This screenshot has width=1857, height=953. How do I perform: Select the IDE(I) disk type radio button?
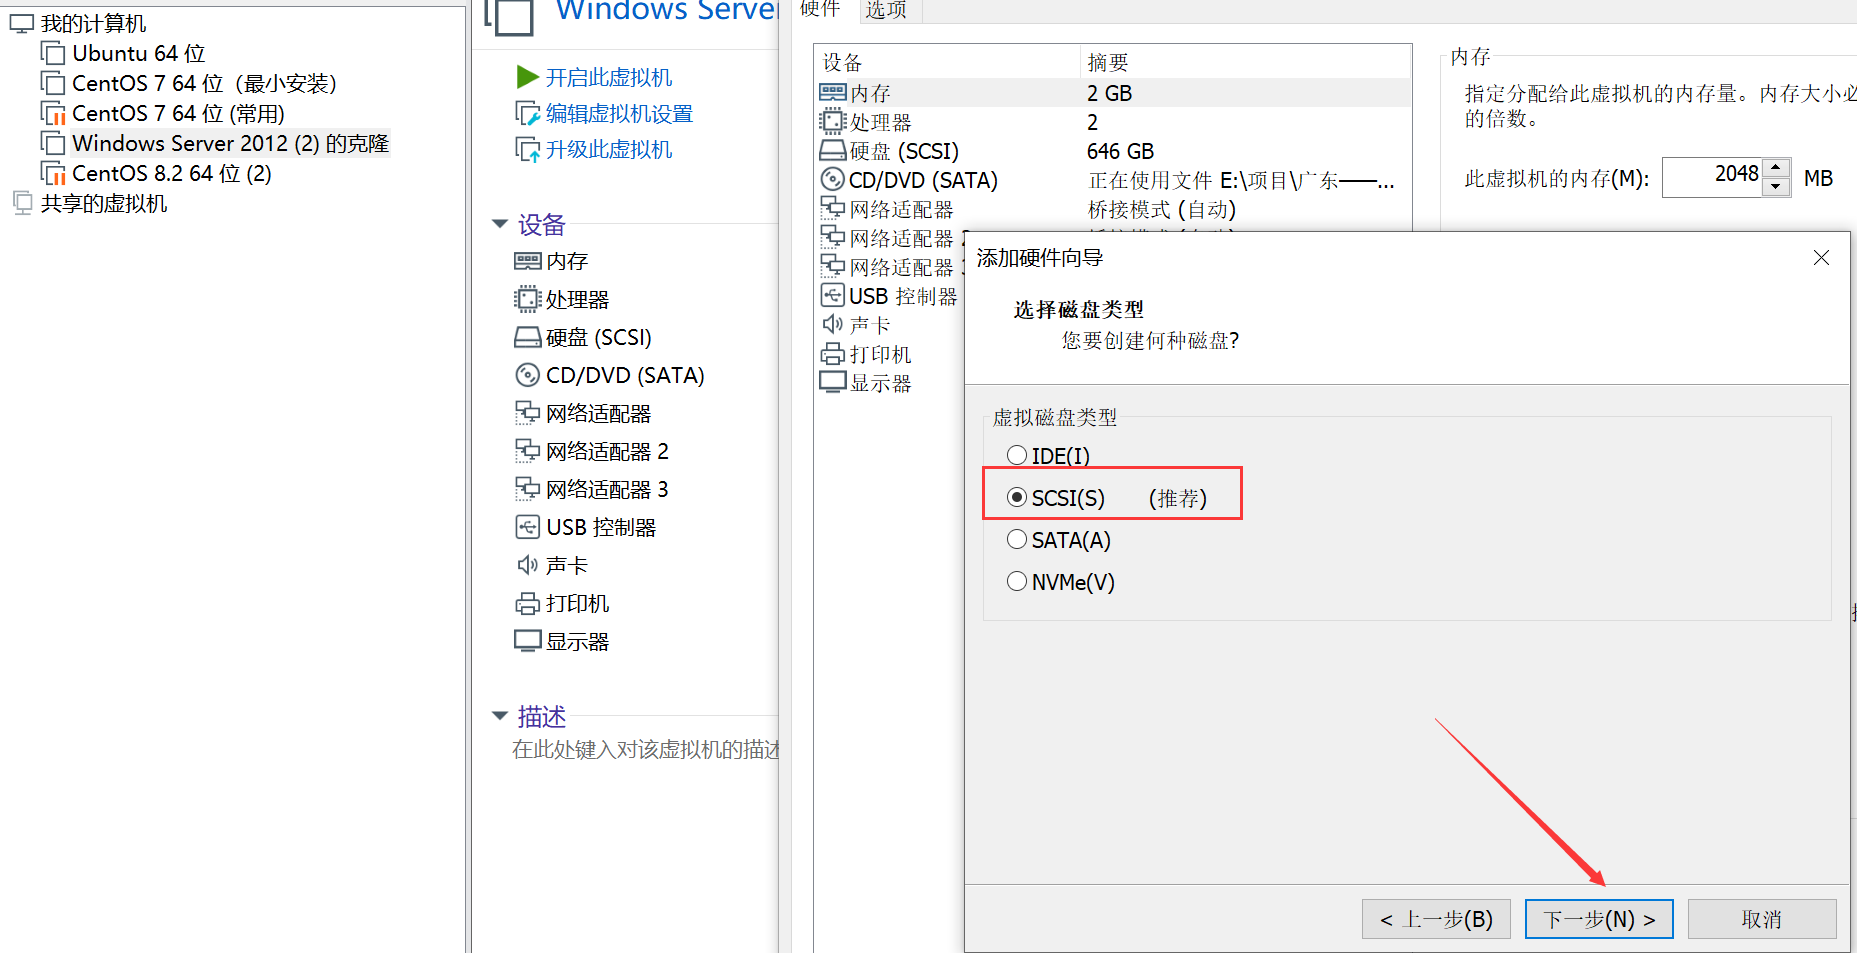pyautogui.click(x=1017, y=455)
